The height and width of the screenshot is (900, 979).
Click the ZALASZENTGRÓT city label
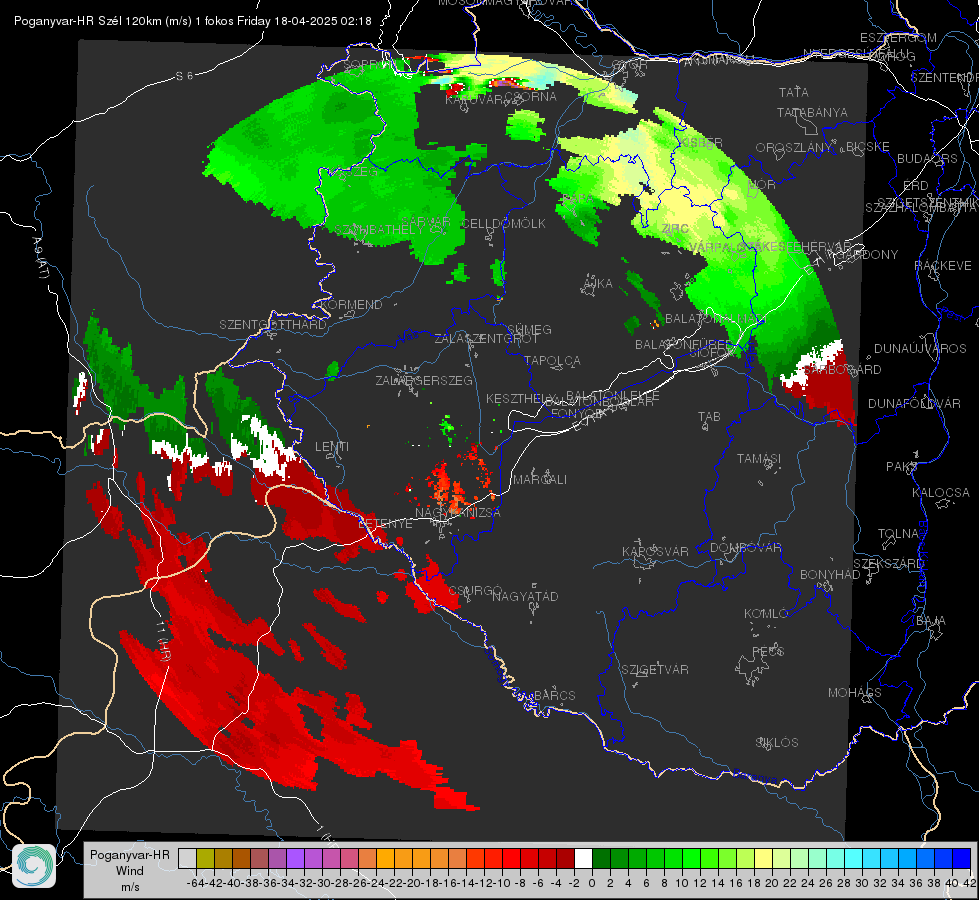(x=486, y=339)
